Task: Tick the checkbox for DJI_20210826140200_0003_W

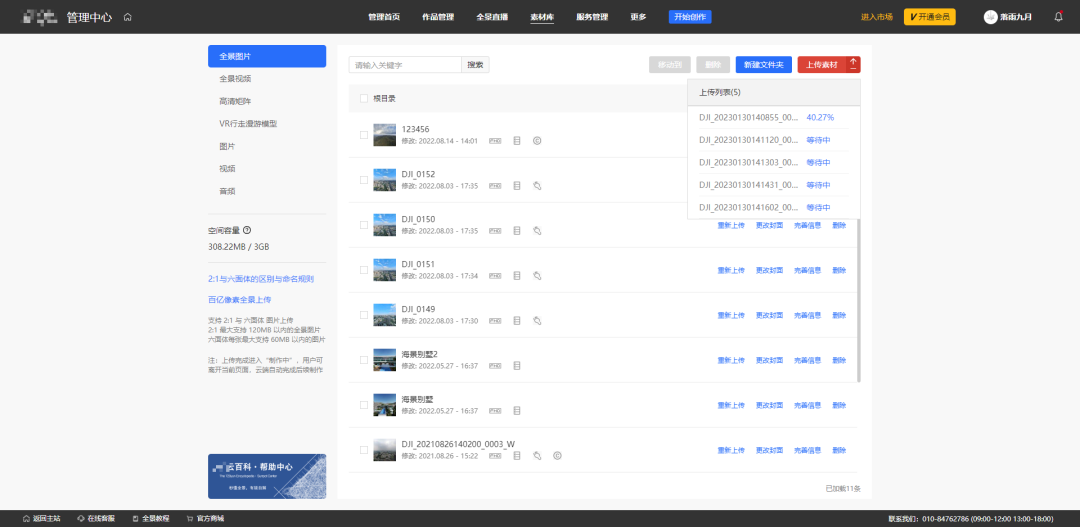Action: (364, 450)
